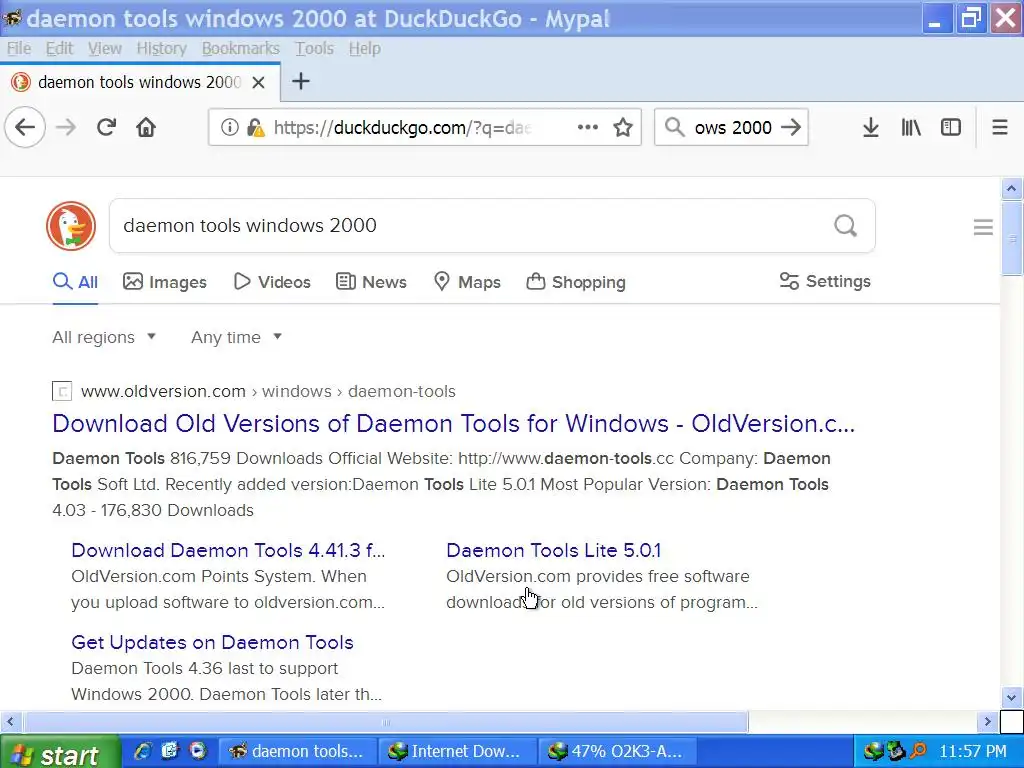Viewport: 1024px width, 768px height.
Task: Switch to Maps results
Action: (x=467, y=282)
